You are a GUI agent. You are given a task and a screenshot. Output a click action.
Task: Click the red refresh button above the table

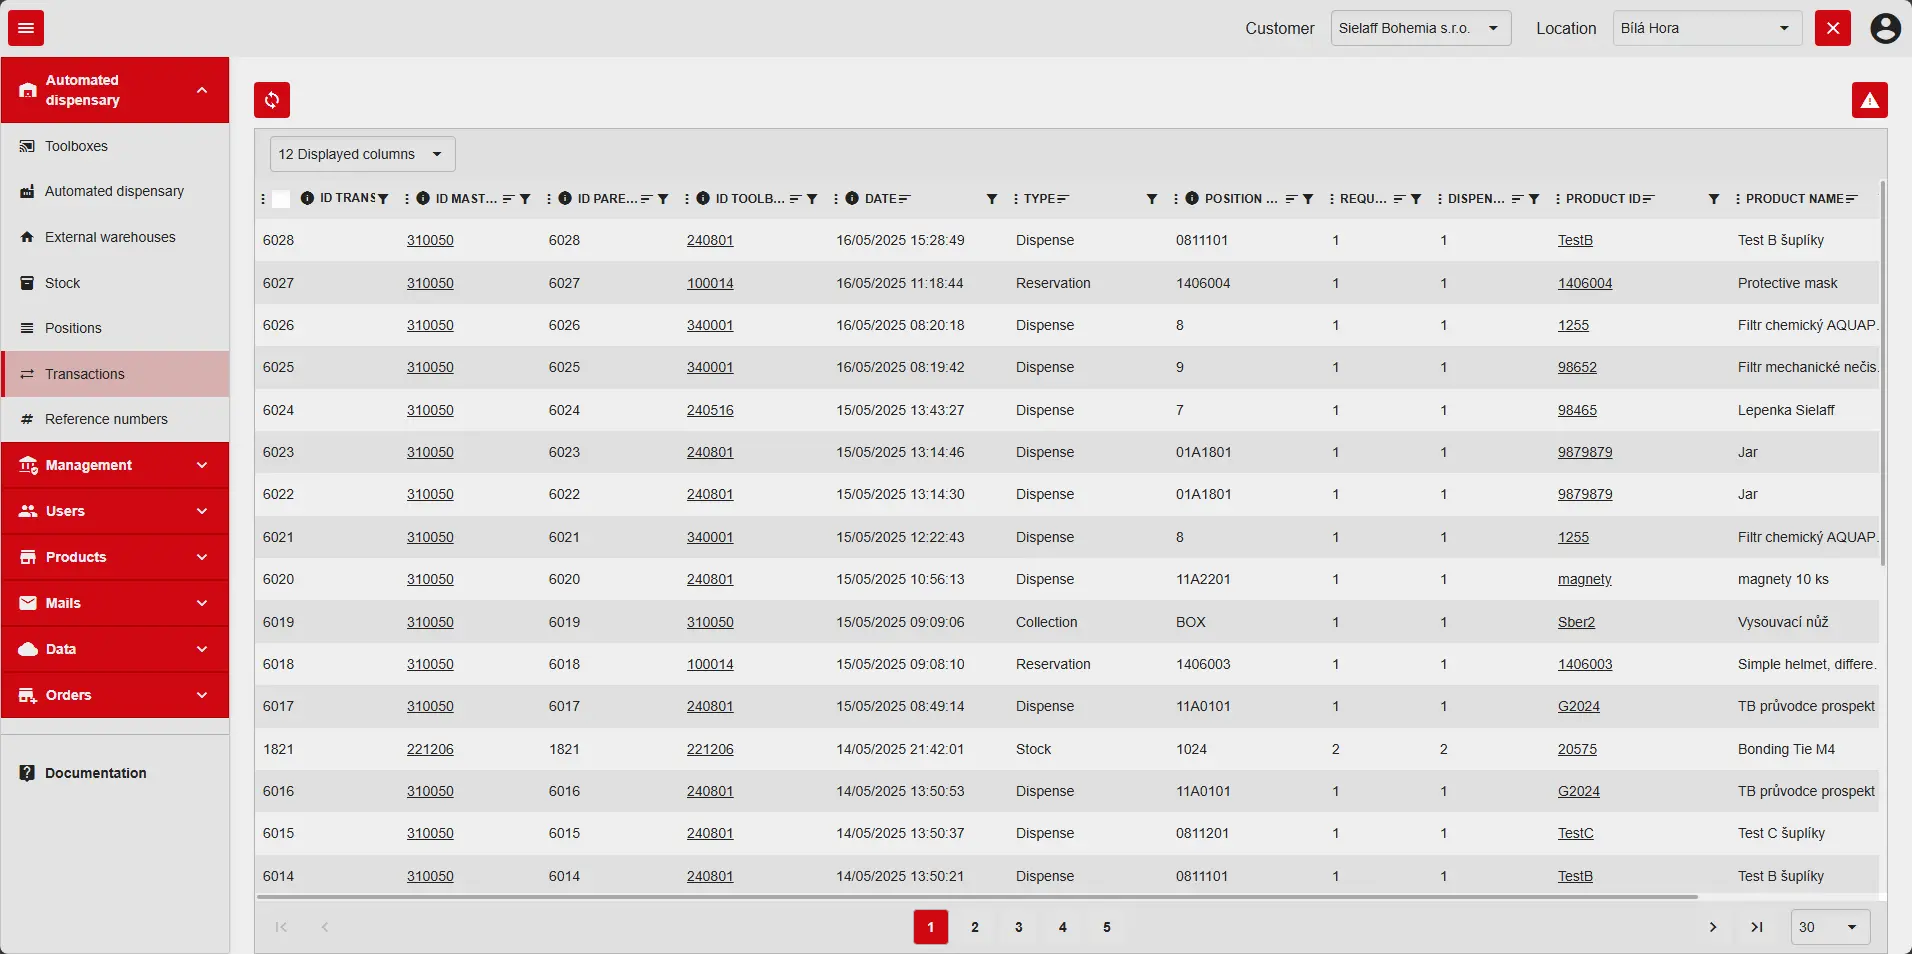(272, 100)
